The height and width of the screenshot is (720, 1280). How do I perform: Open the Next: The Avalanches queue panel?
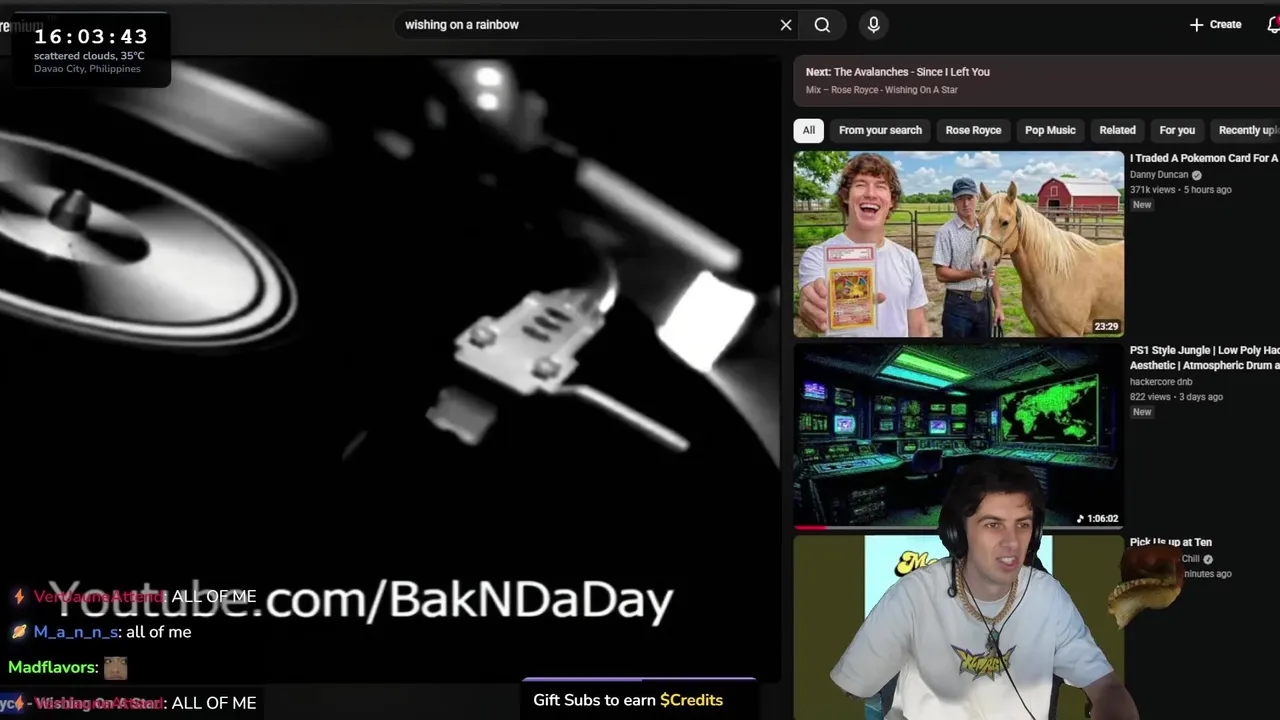pyautogui.click(x=1036, y=80)
